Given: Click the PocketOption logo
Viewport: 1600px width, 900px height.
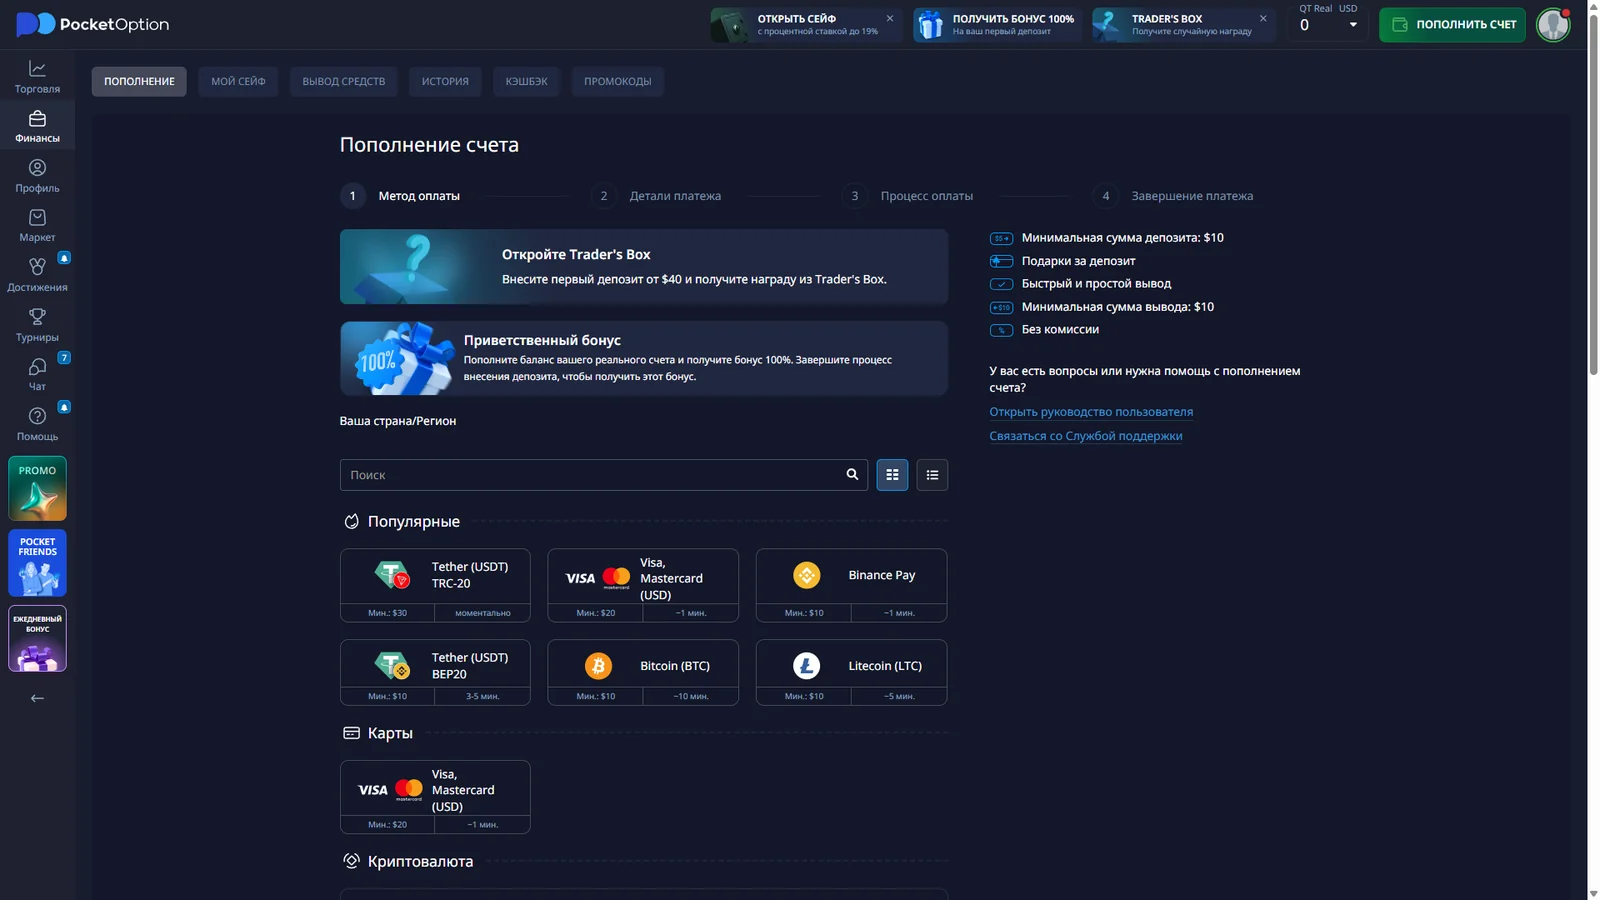Looking at the screenshot, I should (93, 24).
